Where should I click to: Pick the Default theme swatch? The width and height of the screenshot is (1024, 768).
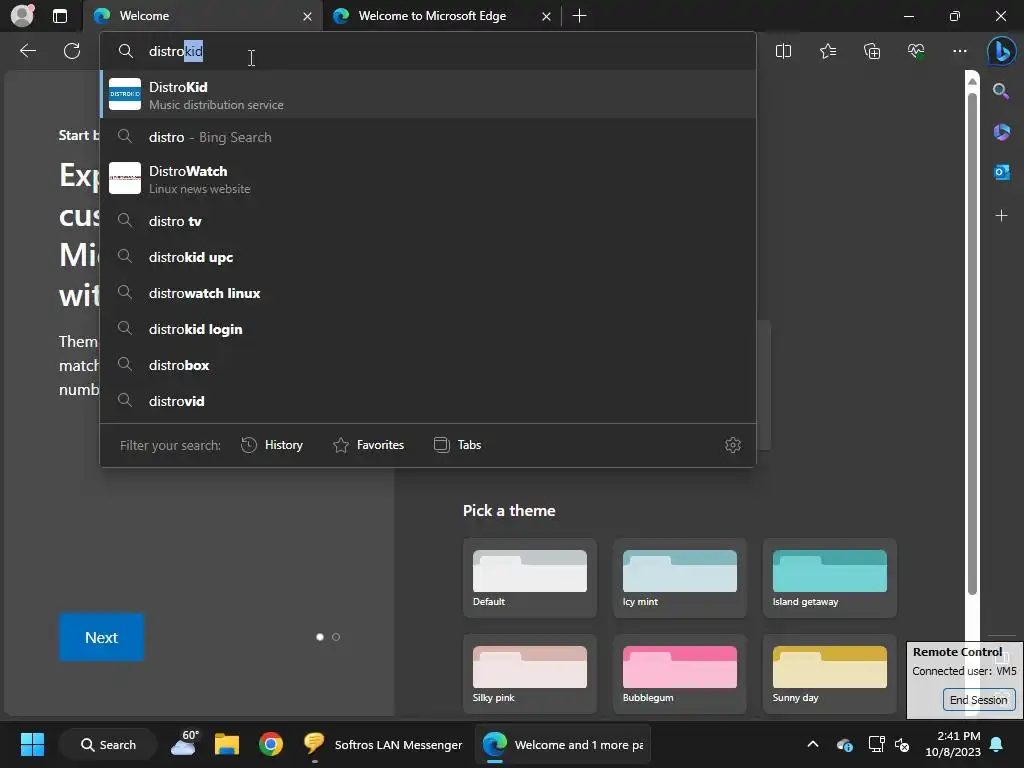tap(530, 578)
